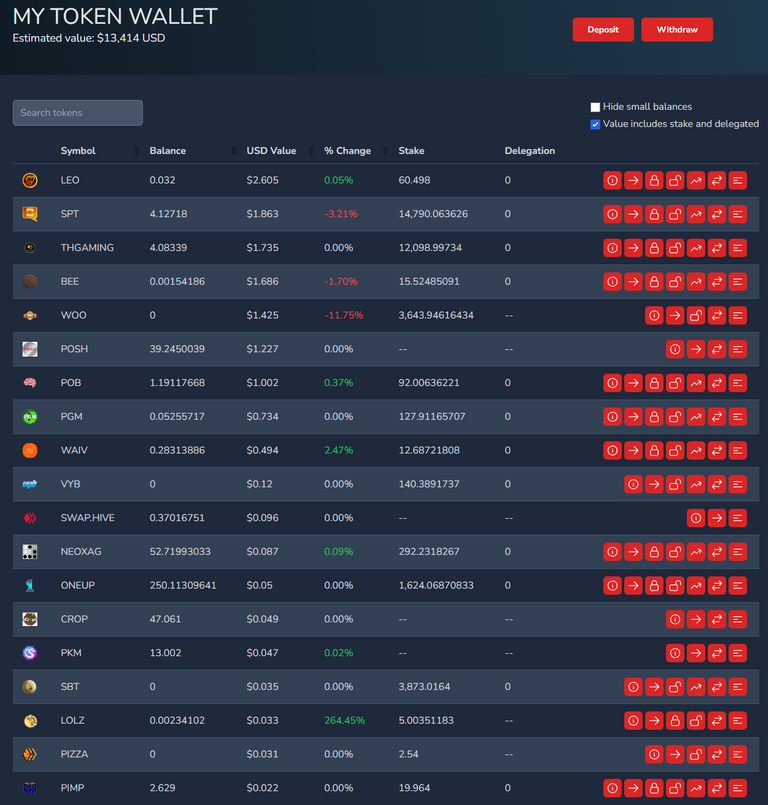Click the NEOXAG dice token logo
768x805 pixels.
click(x=30, y=551)
